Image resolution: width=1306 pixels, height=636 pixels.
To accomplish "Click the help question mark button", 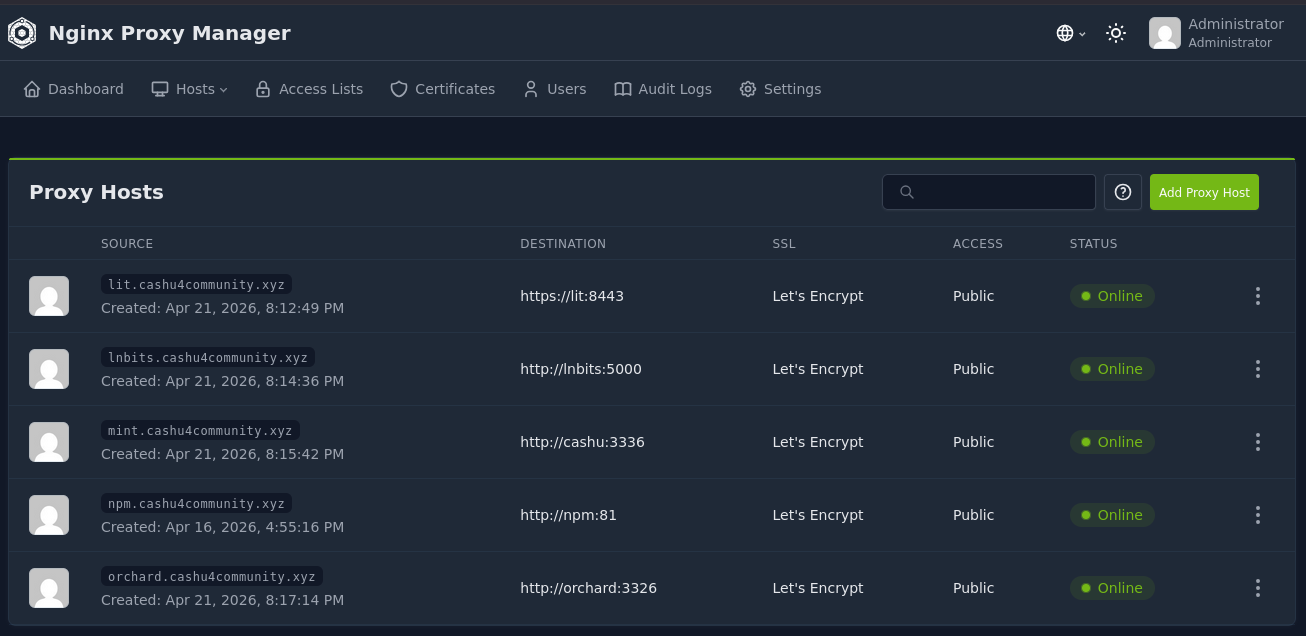I will 1123,192.
